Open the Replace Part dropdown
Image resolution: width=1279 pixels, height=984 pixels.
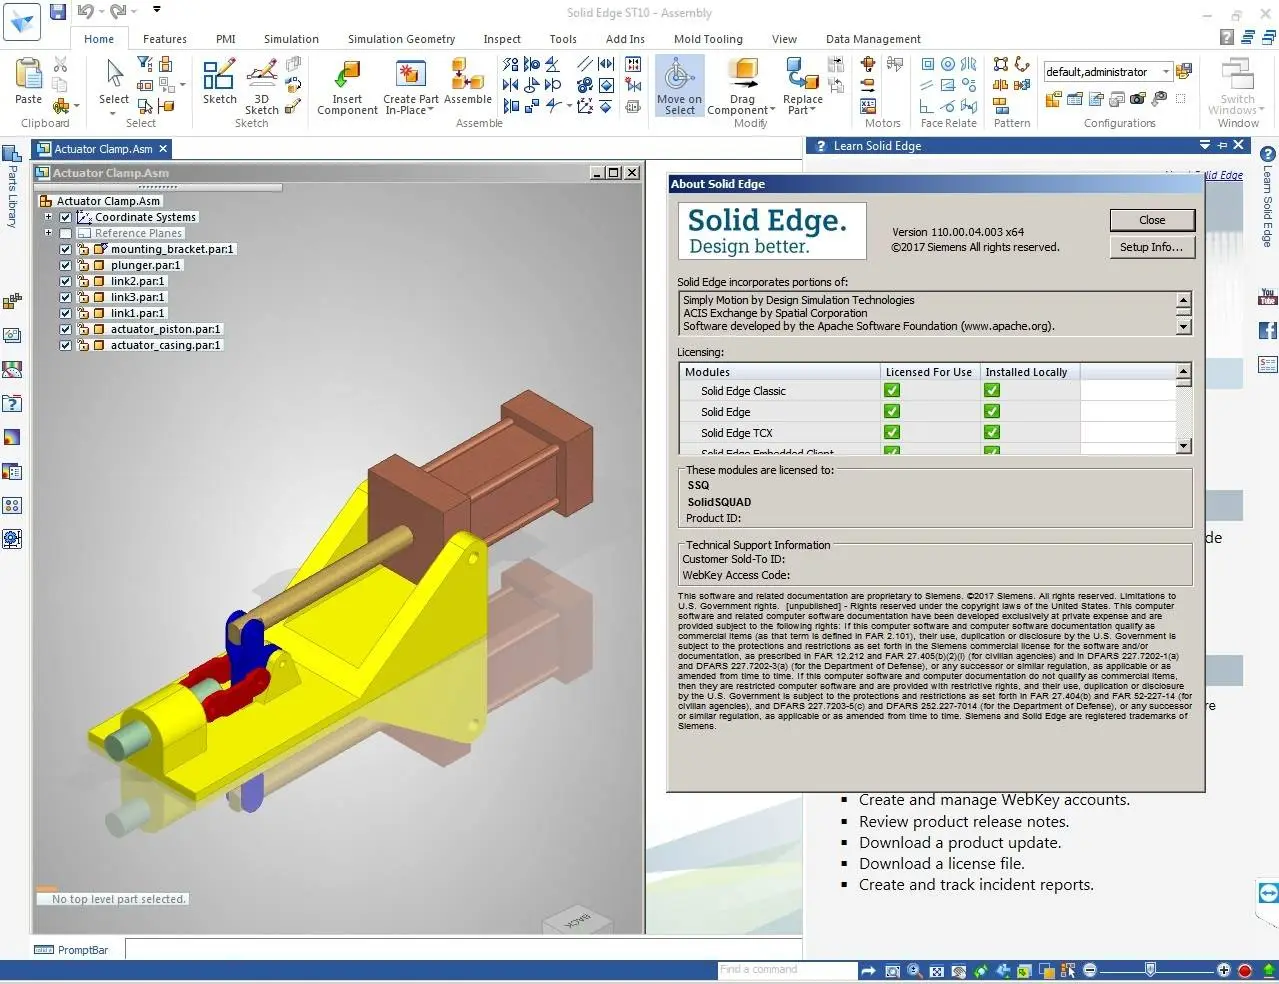point(813,110)
